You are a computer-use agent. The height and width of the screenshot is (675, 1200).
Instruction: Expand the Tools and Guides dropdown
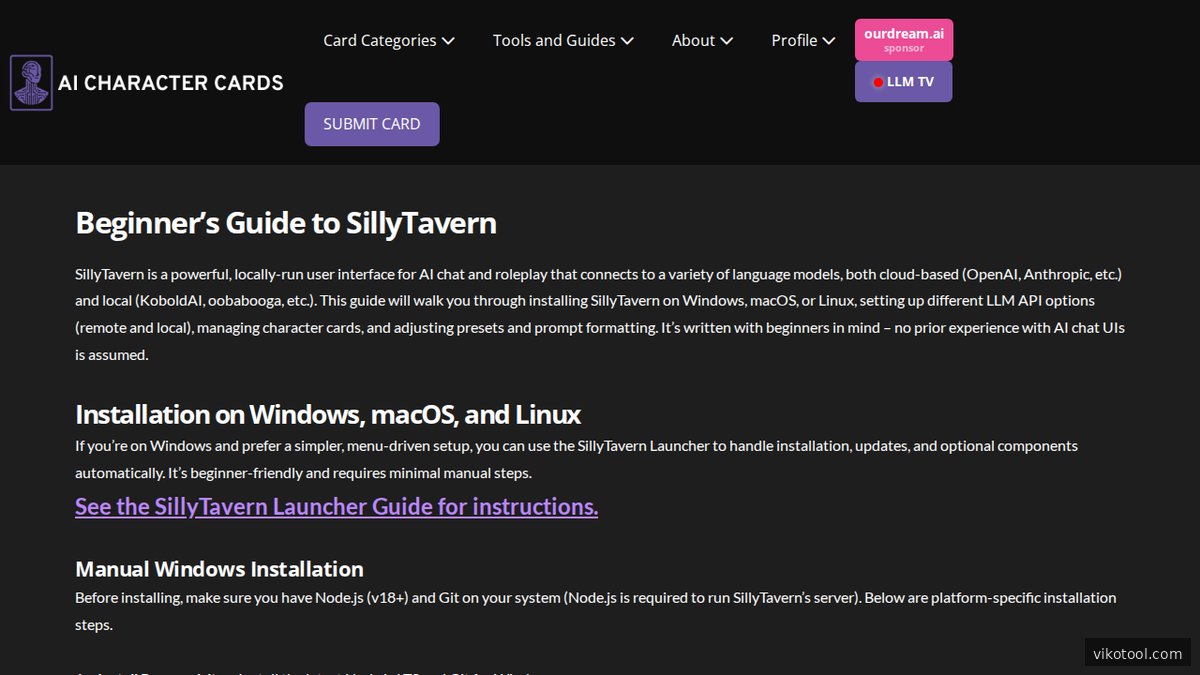pyautogui.click(x=627, y=41)
